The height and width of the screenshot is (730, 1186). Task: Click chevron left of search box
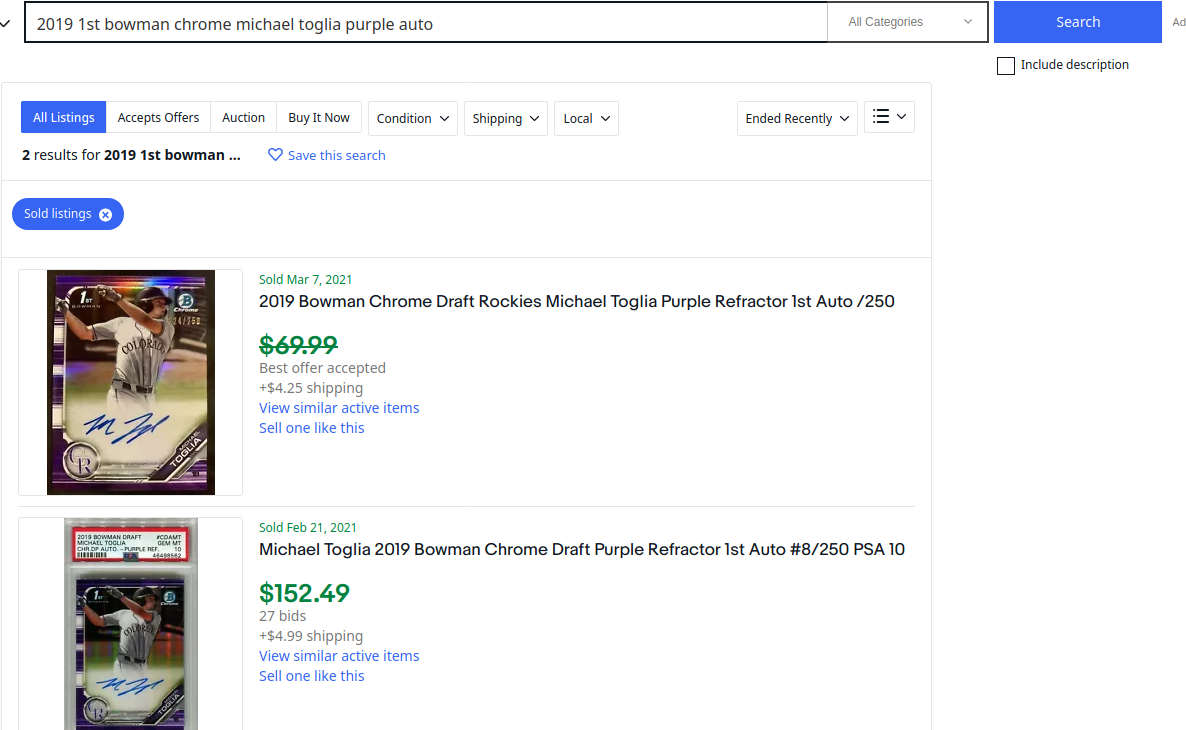pos(6,23)
